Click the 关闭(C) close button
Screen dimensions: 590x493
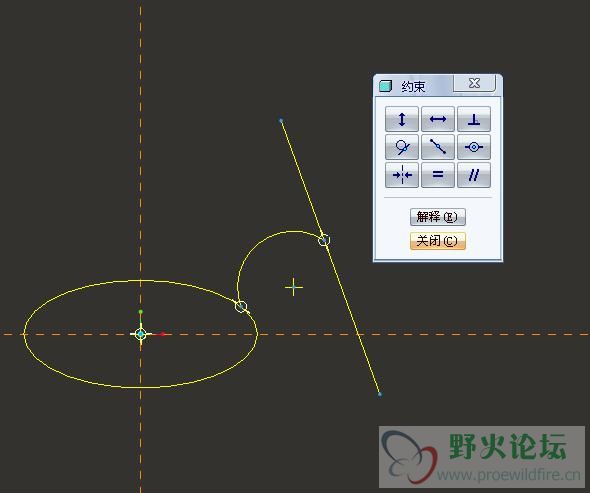click(x=438, y=241)
